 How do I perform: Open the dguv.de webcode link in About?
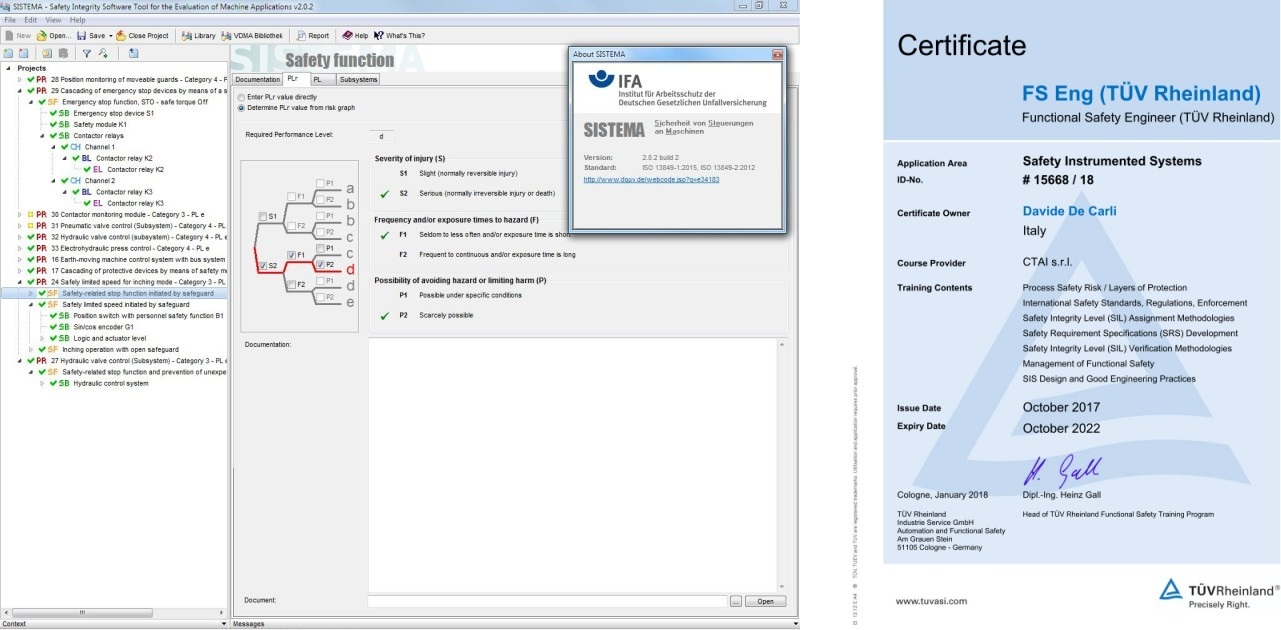(651, 179)
